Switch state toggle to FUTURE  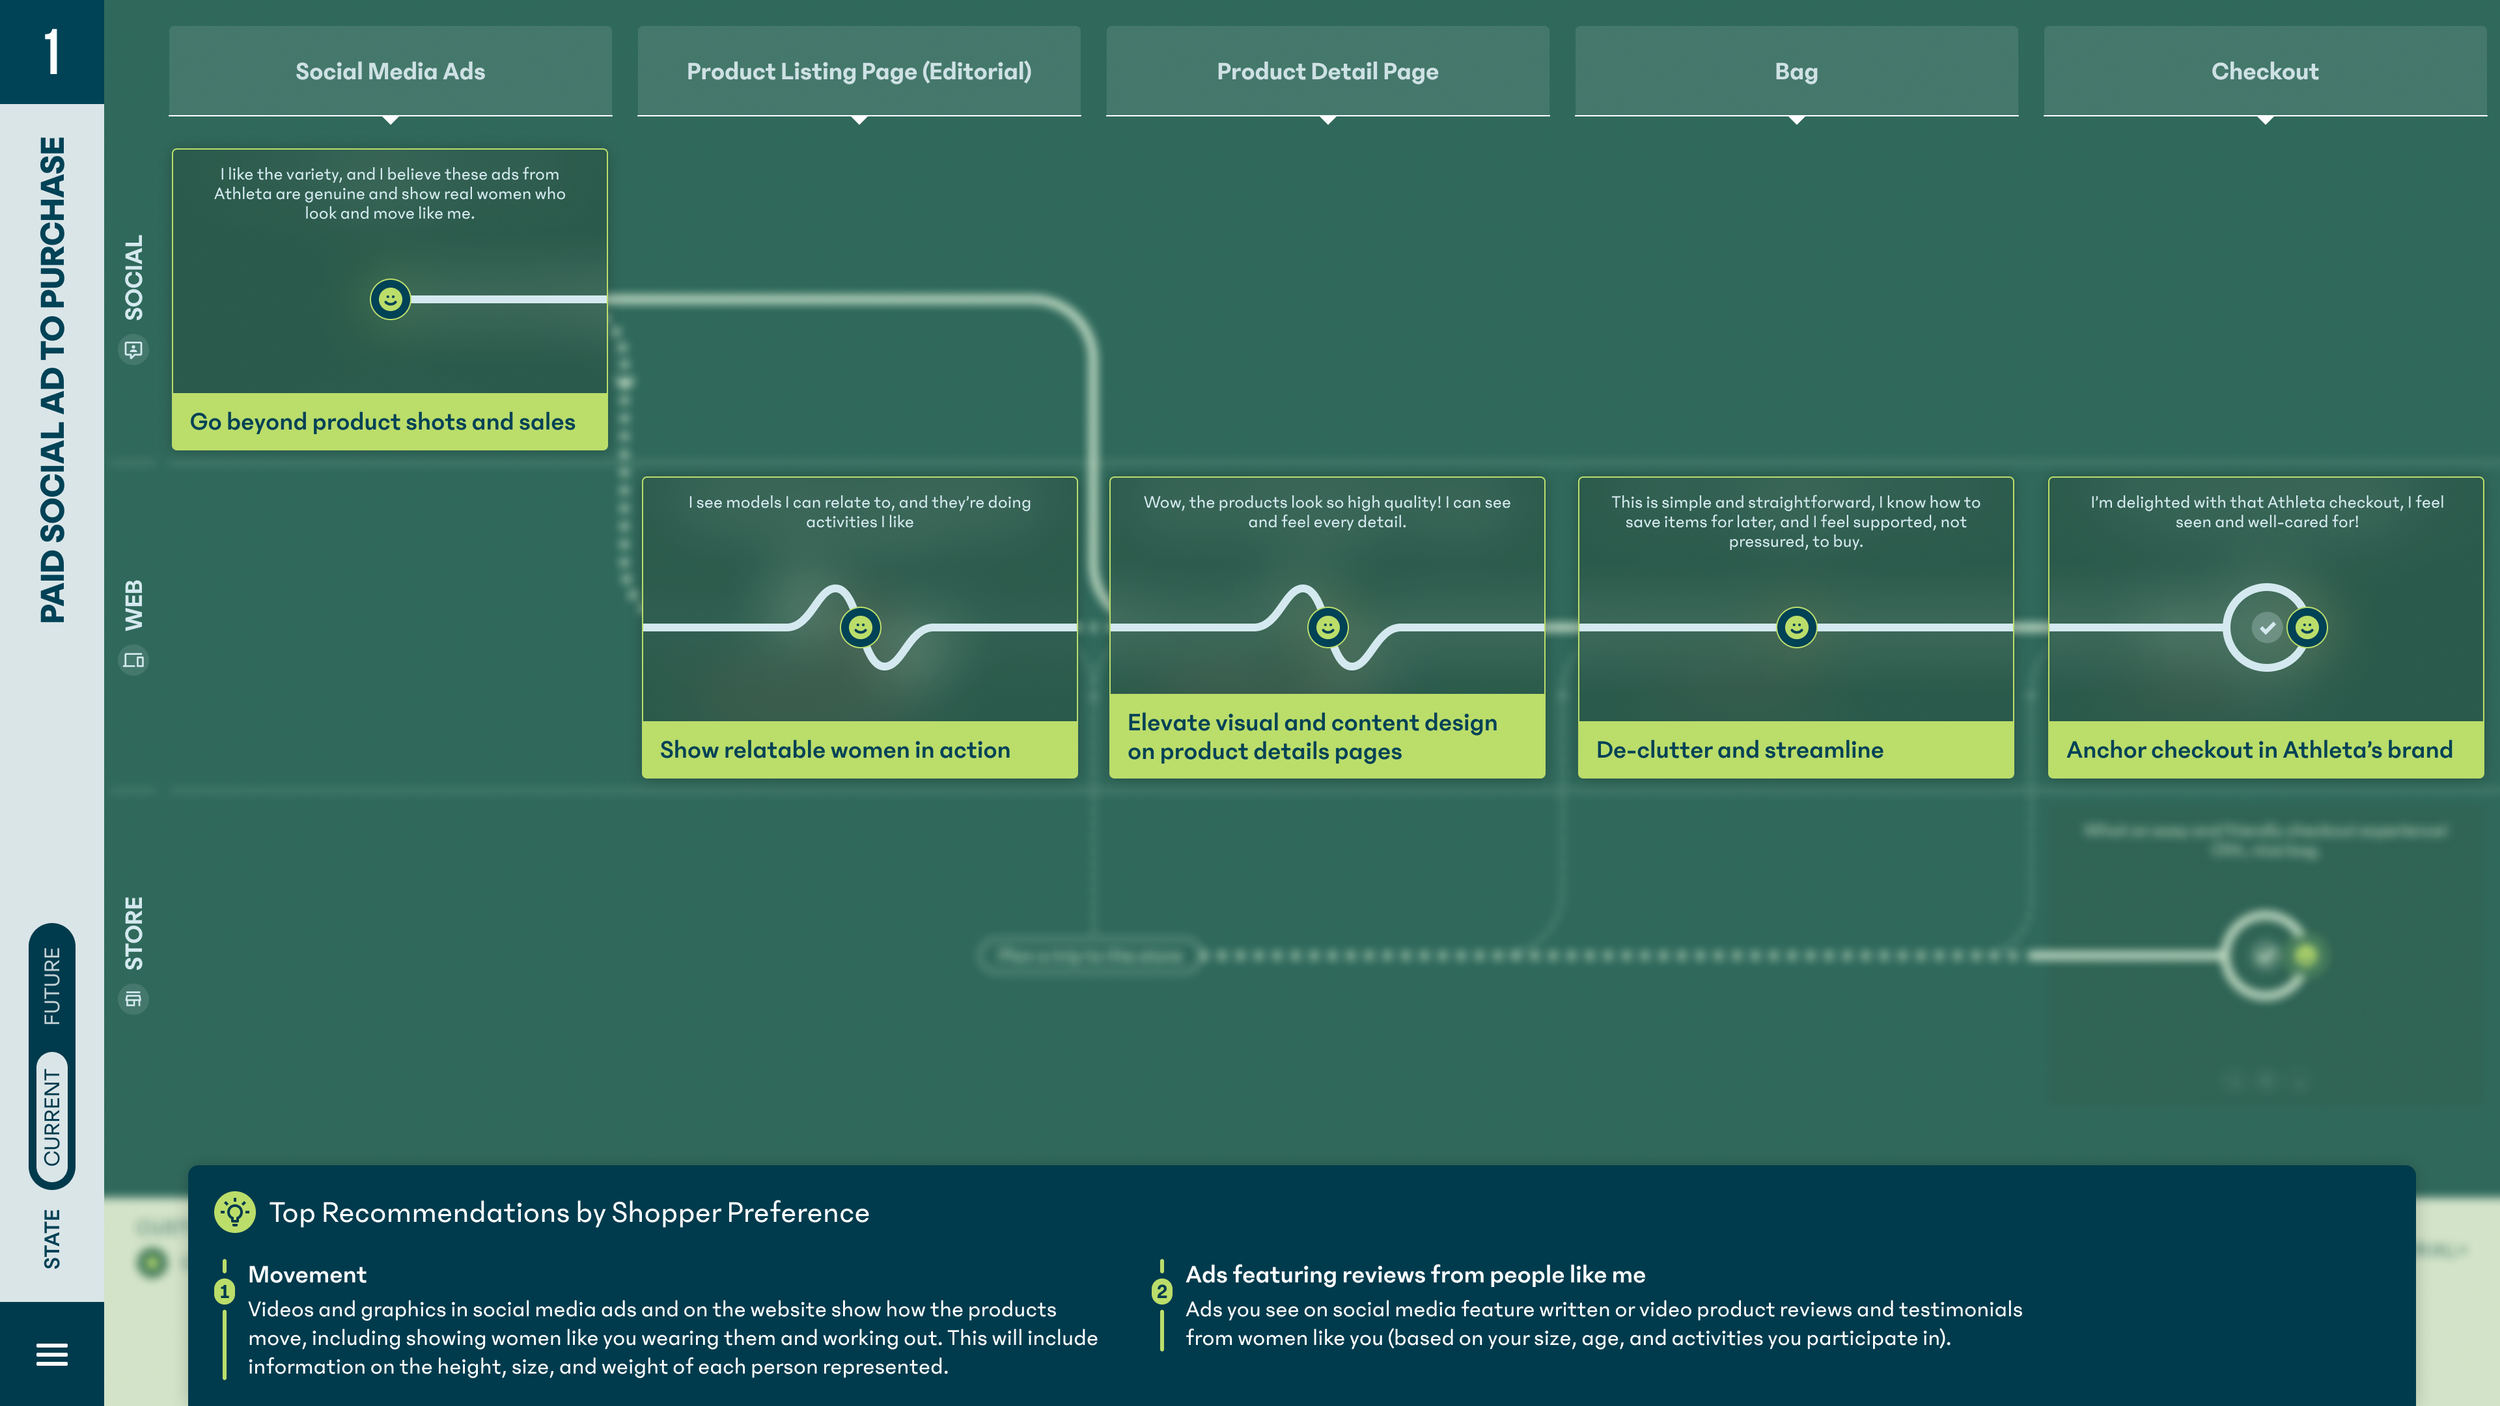point(52,986)
